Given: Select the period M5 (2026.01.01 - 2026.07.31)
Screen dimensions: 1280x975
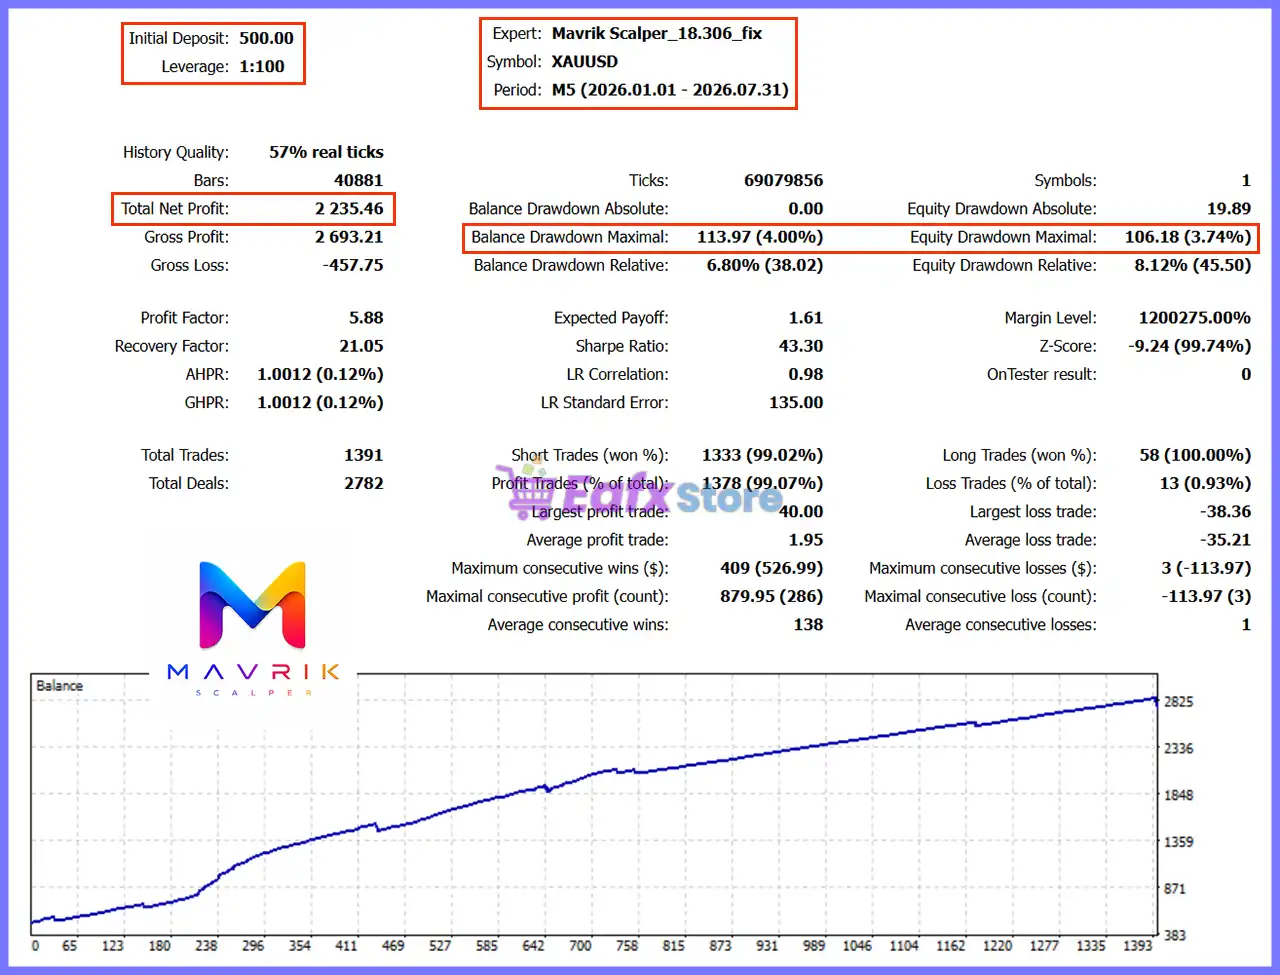Looking at the screenshot, I should coord(670,90).
